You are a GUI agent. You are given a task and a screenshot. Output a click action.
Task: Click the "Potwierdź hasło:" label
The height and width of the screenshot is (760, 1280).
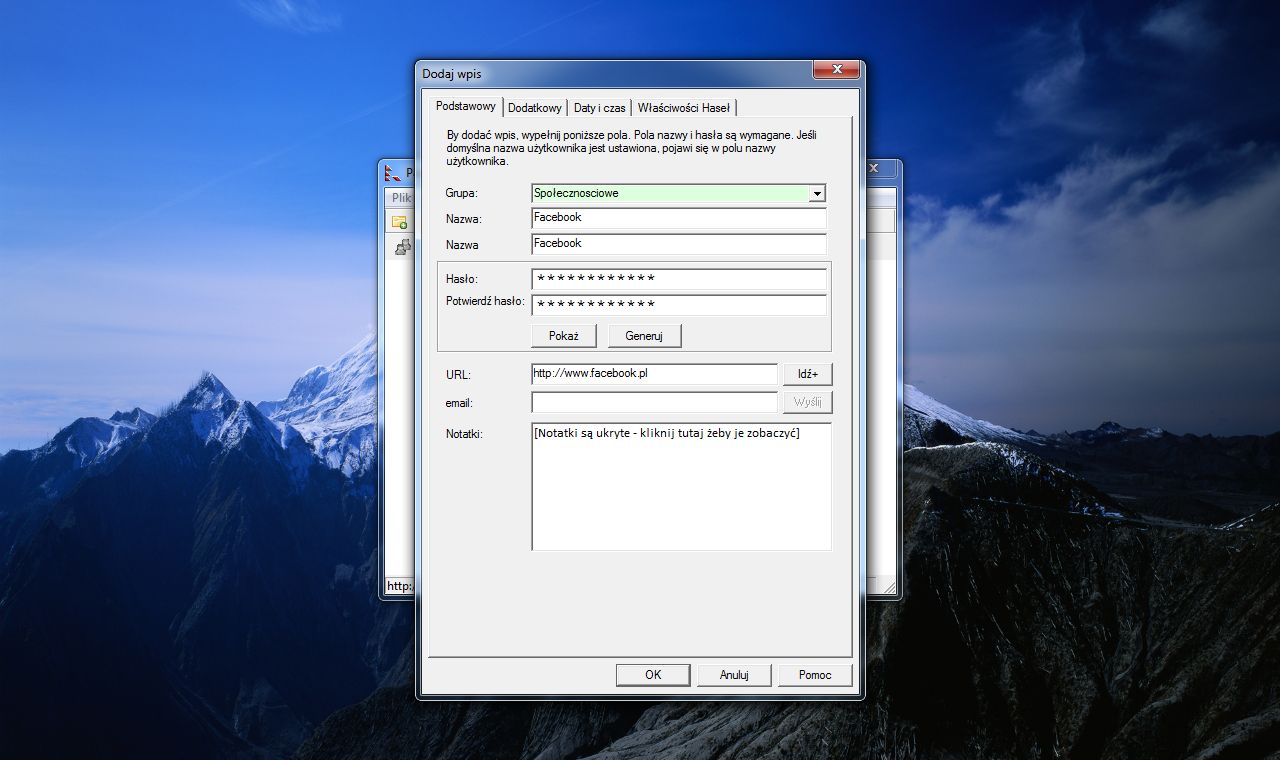pyautogui.click(x=485, y=301)
